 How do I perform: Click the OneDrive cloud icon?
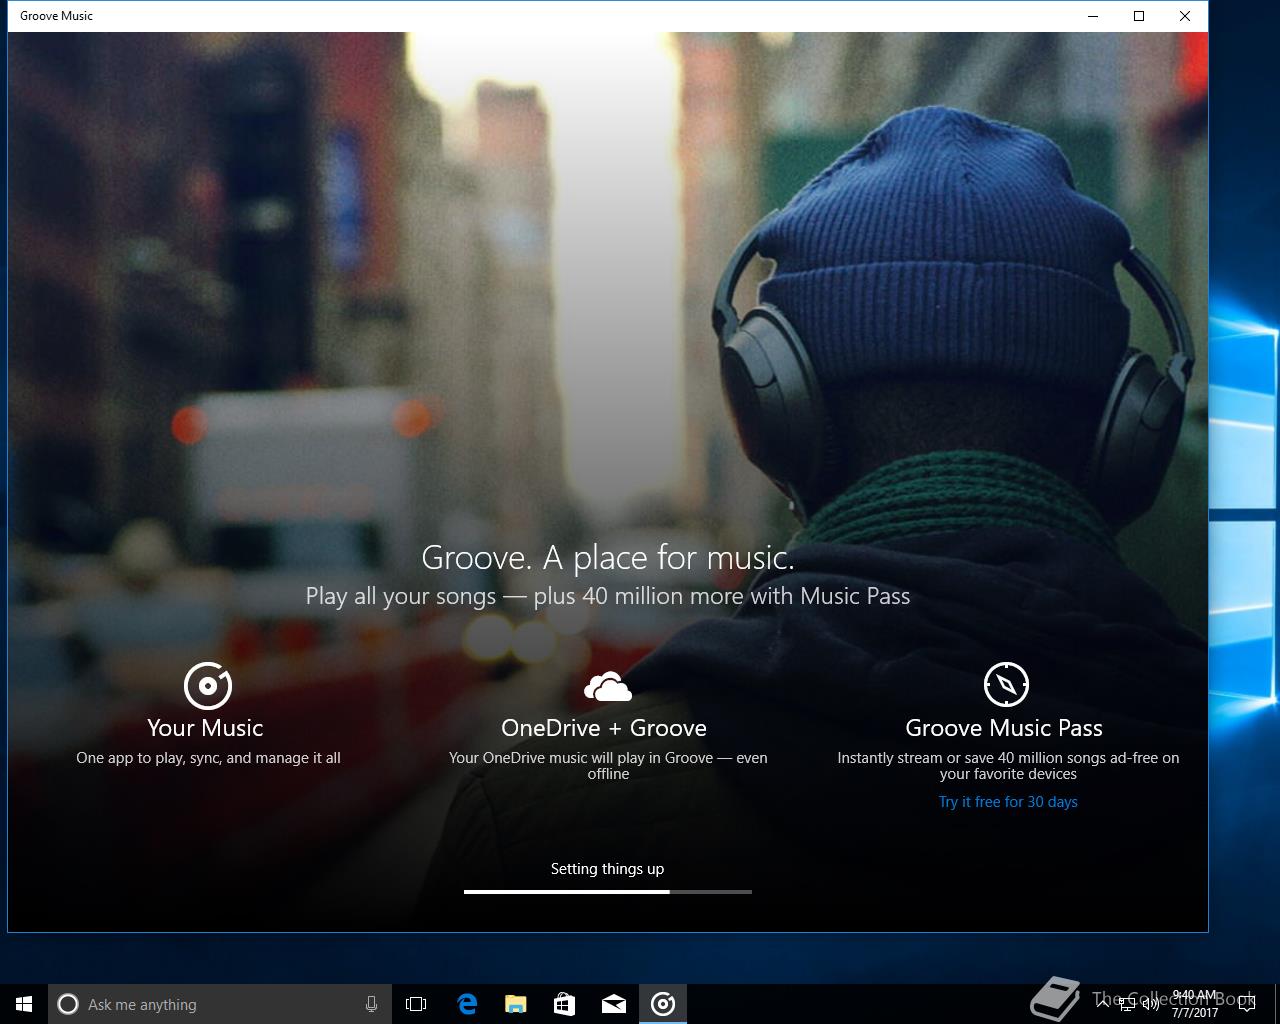pos(608,687)
